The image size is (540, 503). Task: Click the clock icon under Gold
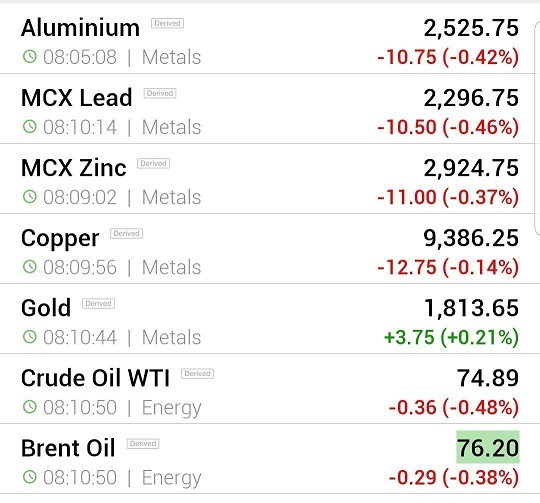pos(30,337)
